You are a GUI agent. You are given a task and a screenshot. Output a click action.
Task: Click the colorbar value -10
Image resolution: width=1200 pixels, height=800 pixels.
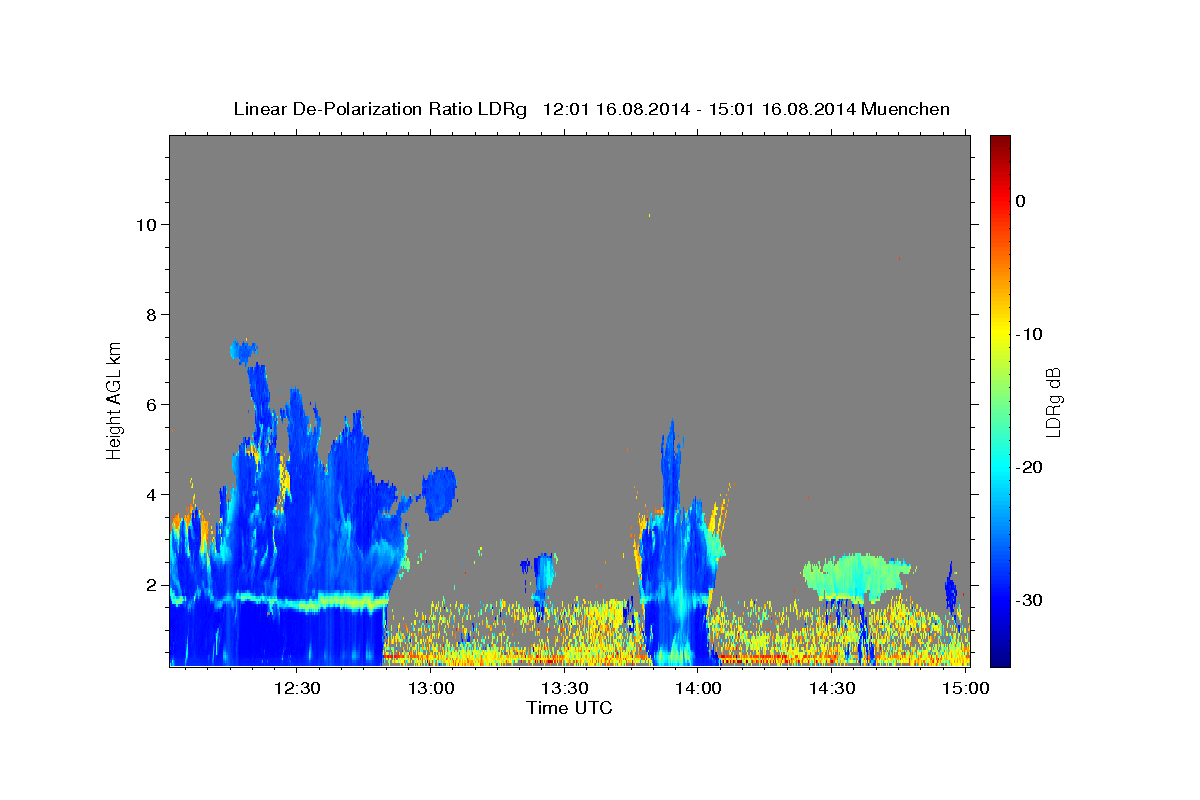tap(1029, 334)
